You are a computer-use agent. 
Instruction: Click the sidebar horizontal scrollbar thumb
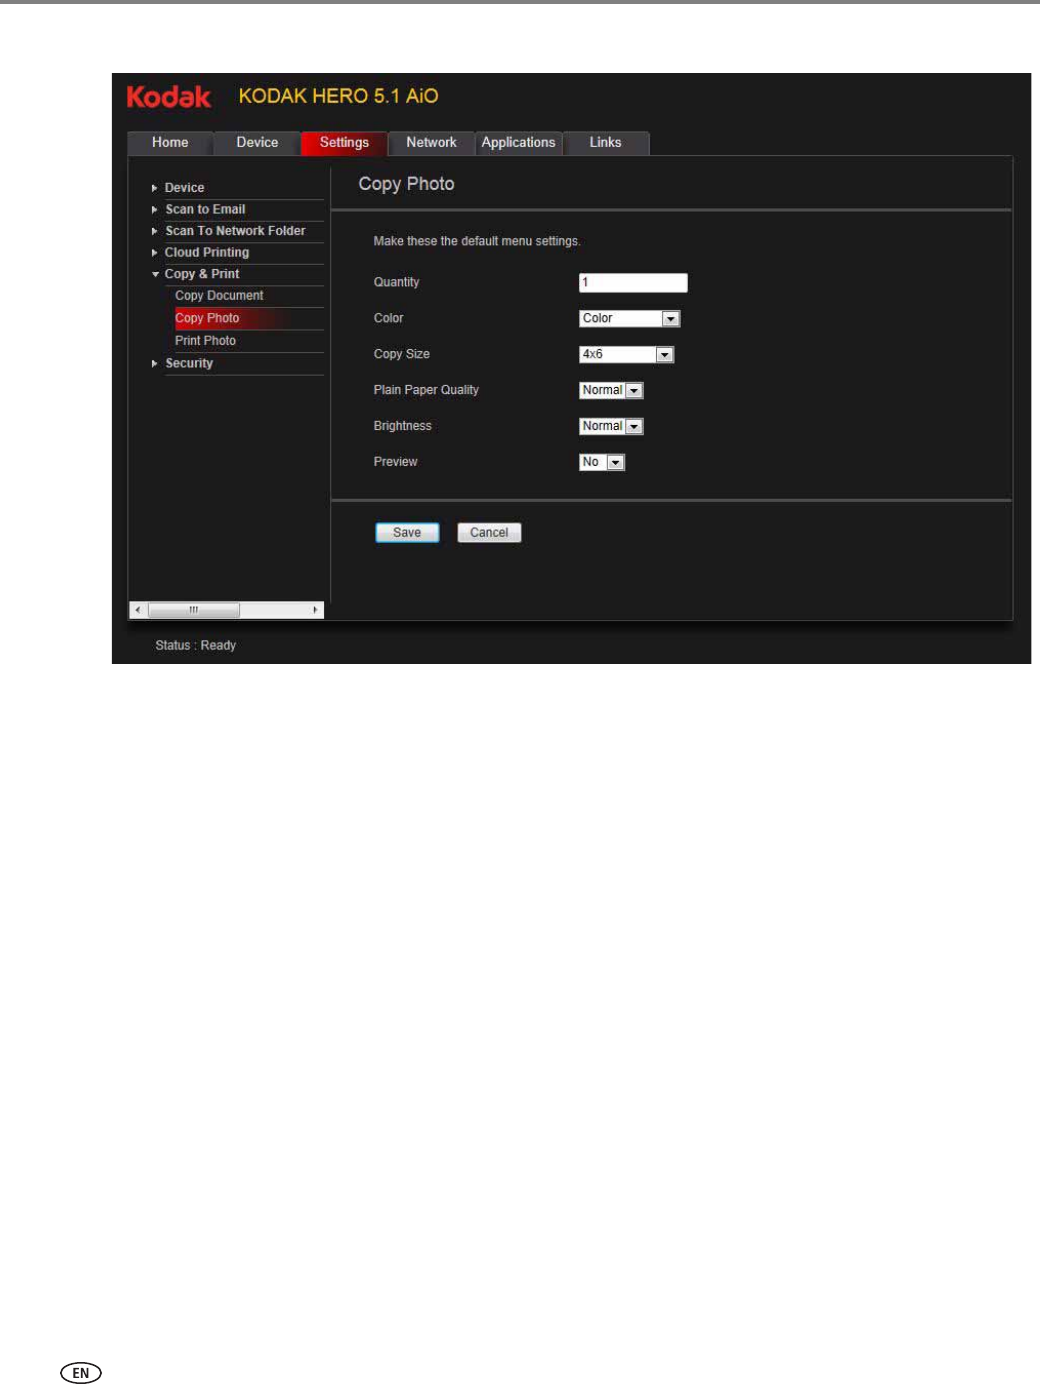click(x=194, y=610)
